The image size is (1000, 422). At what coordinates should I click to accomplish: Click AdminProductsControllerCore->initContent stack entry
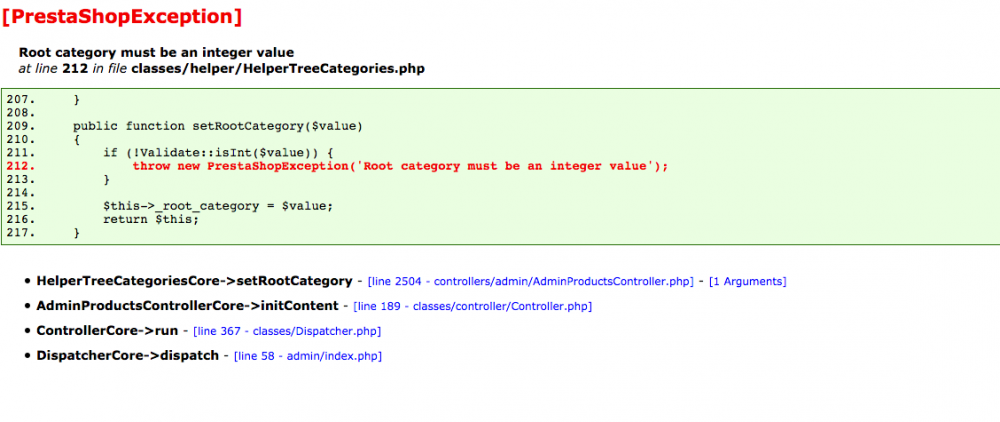[x=188, y=306]
